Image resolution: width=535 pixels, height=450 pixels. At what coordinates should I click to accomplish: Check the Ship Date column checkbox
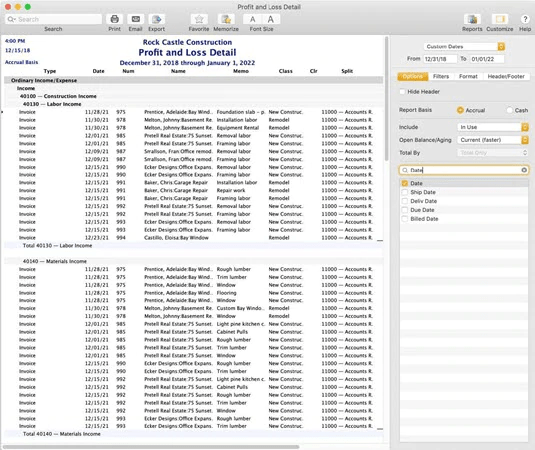point(405,192)
